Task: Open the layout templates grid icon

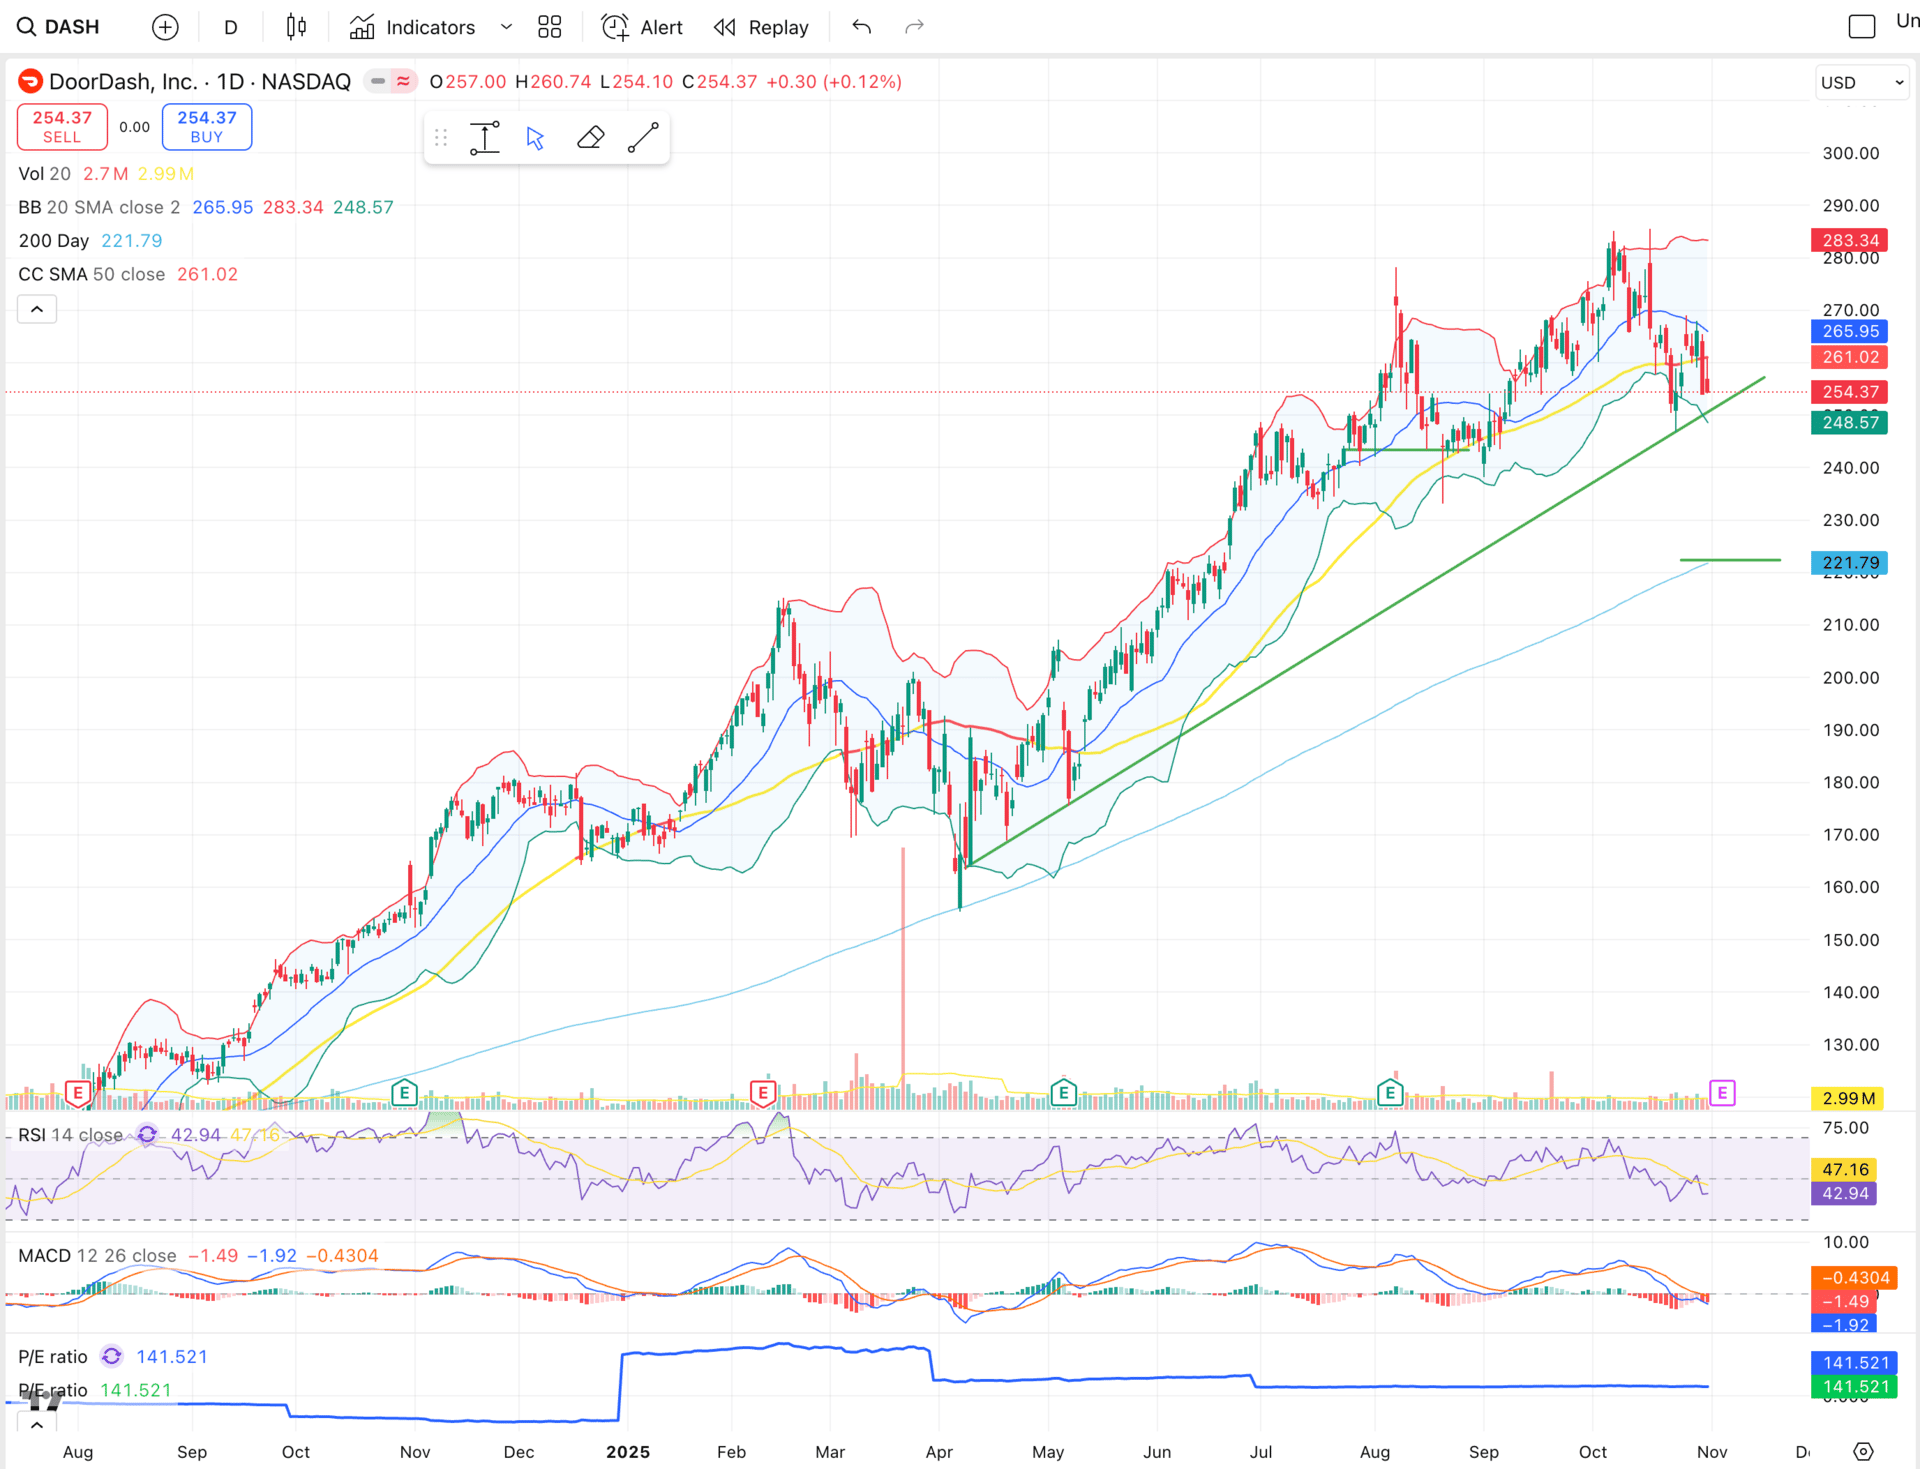Action: pyautogui.click(x=549, y=27)
